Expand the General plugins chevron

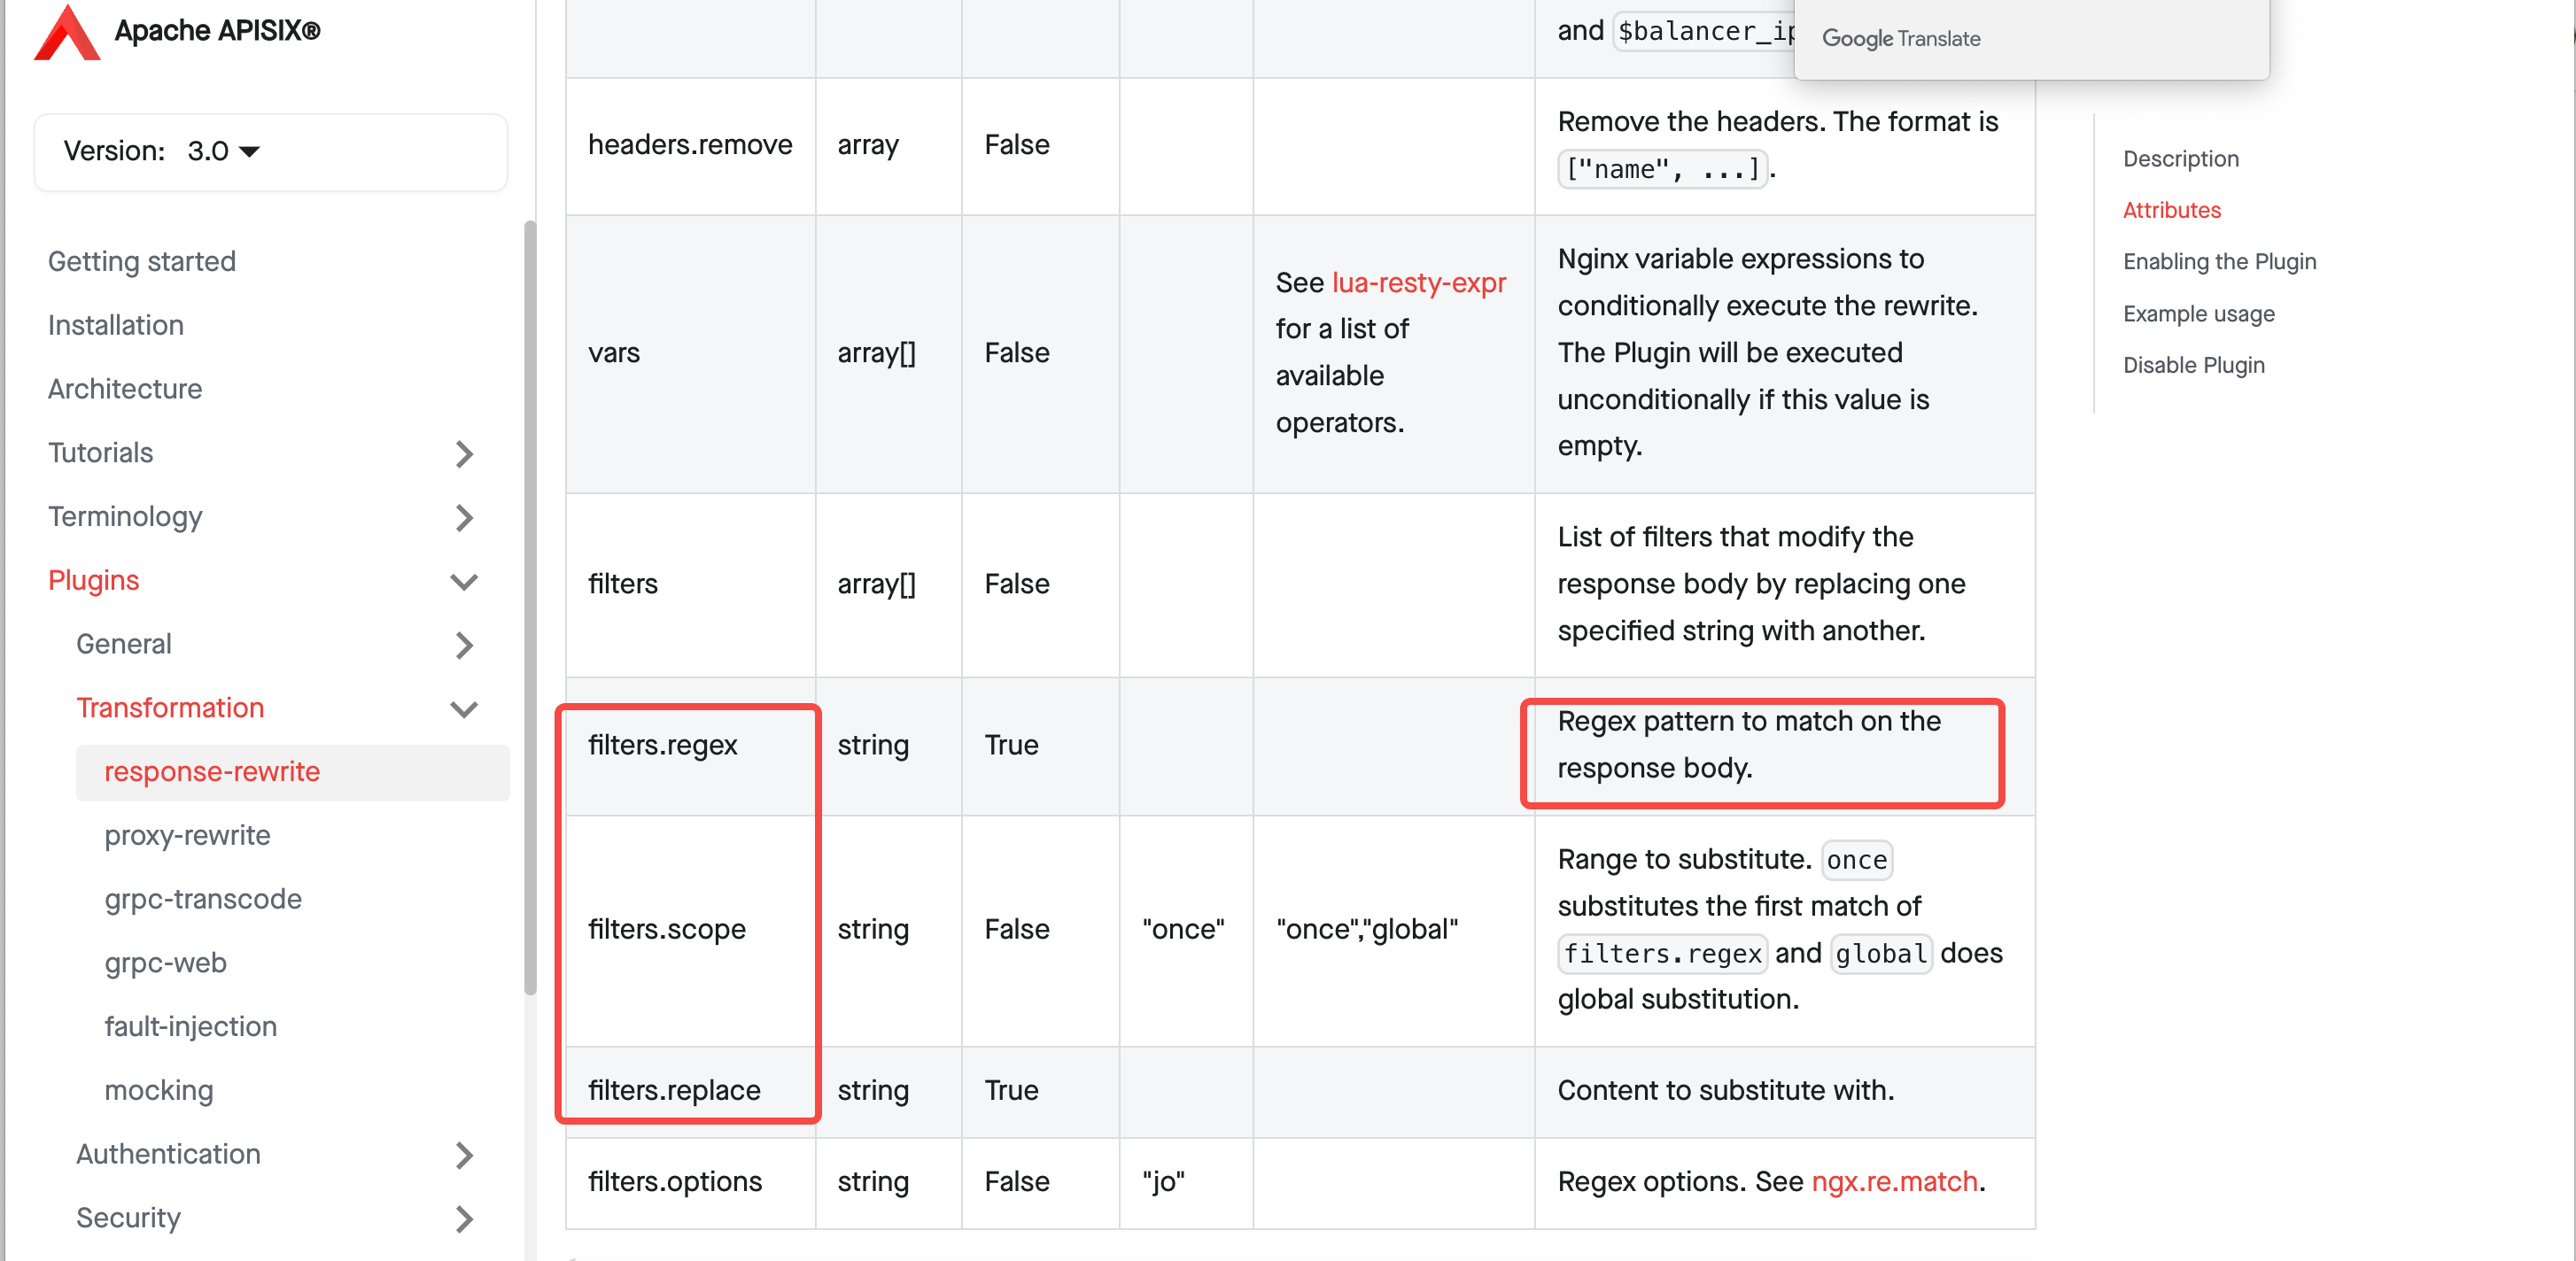tap(463, 645)
